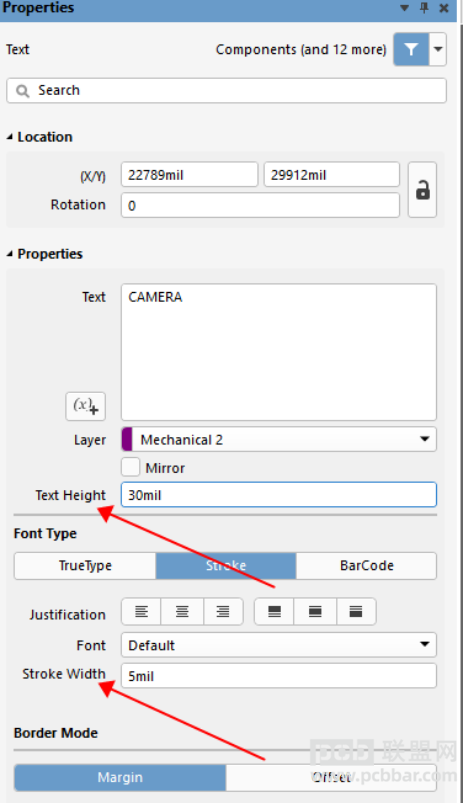Expand the filter dropdown arrow beside the funnel
Viewport: 463px width, 803px height.
[x=438, y=49]
